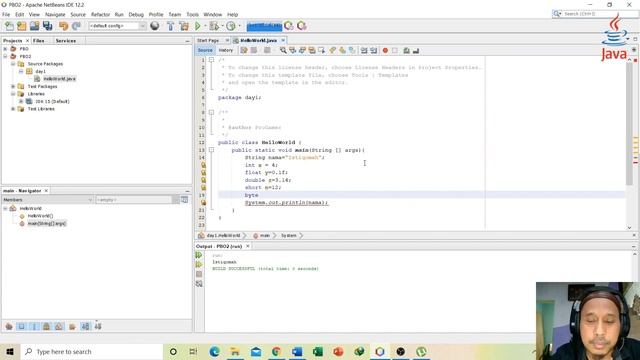
Task: Run the project with green play icon
Action: coord(198,26)
